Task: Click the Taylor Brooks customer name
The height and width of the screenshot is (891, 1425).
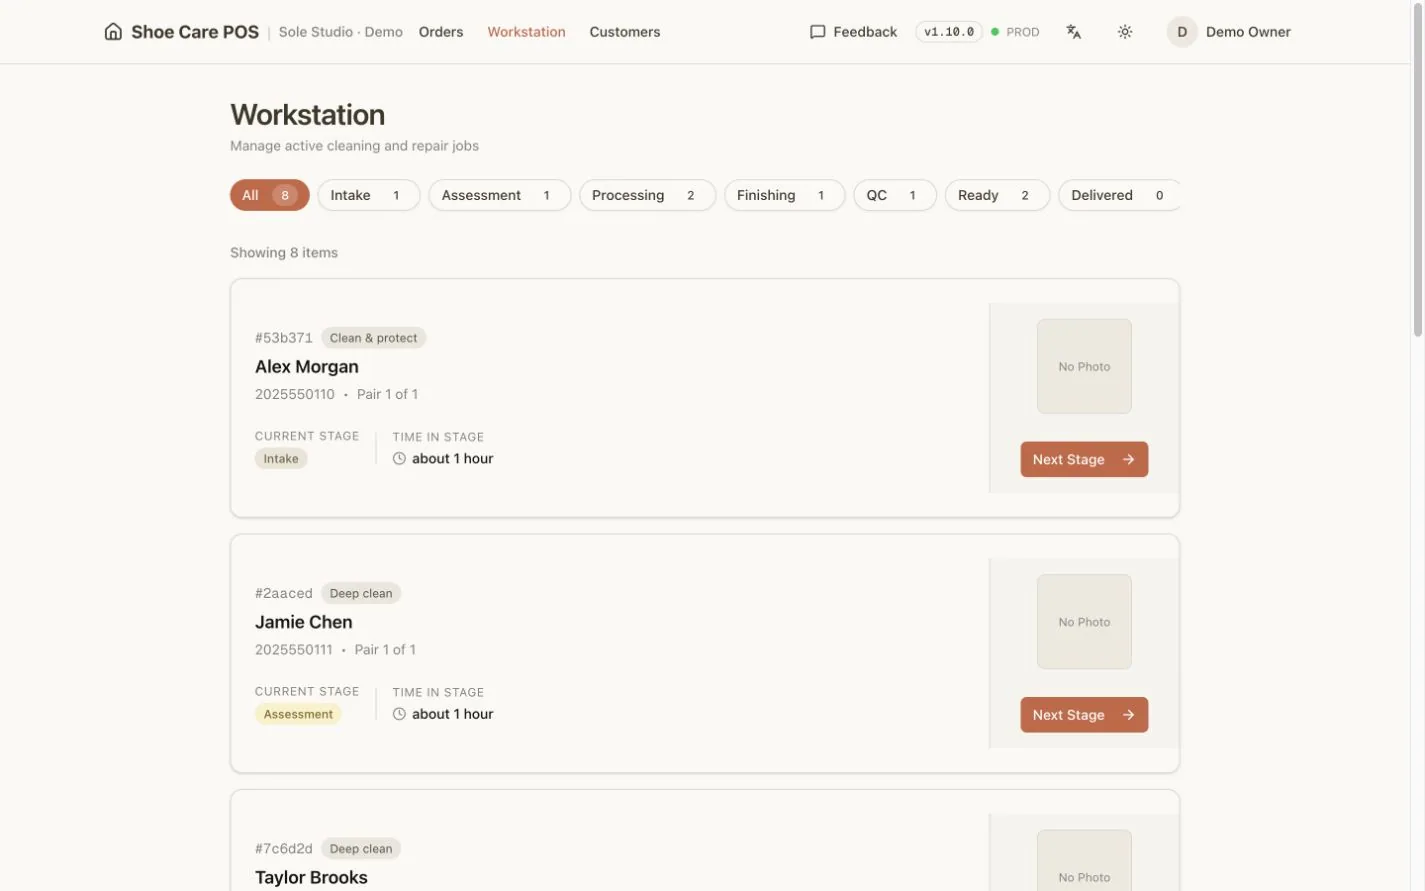Action: pos(311,877)
